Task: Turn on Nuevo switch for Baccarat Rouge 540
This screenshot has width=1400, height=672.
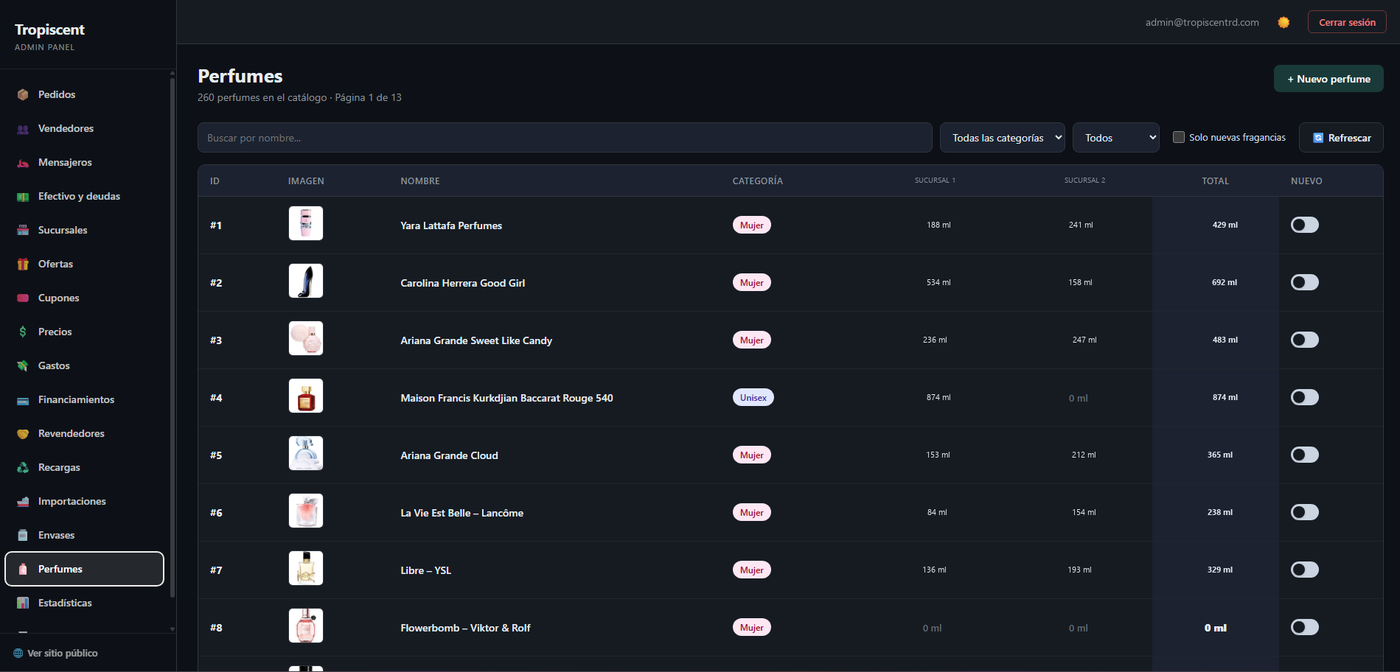Action: [x=1305, y=398]
